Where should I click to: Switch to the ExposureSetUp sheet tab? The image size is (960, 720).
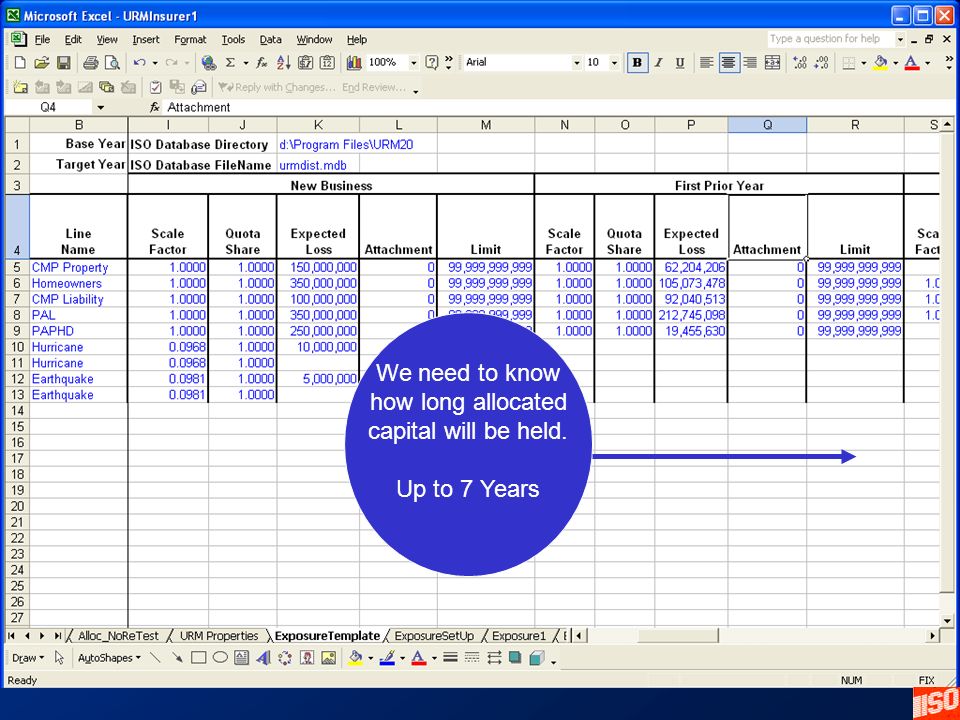(x=434, y=636)
